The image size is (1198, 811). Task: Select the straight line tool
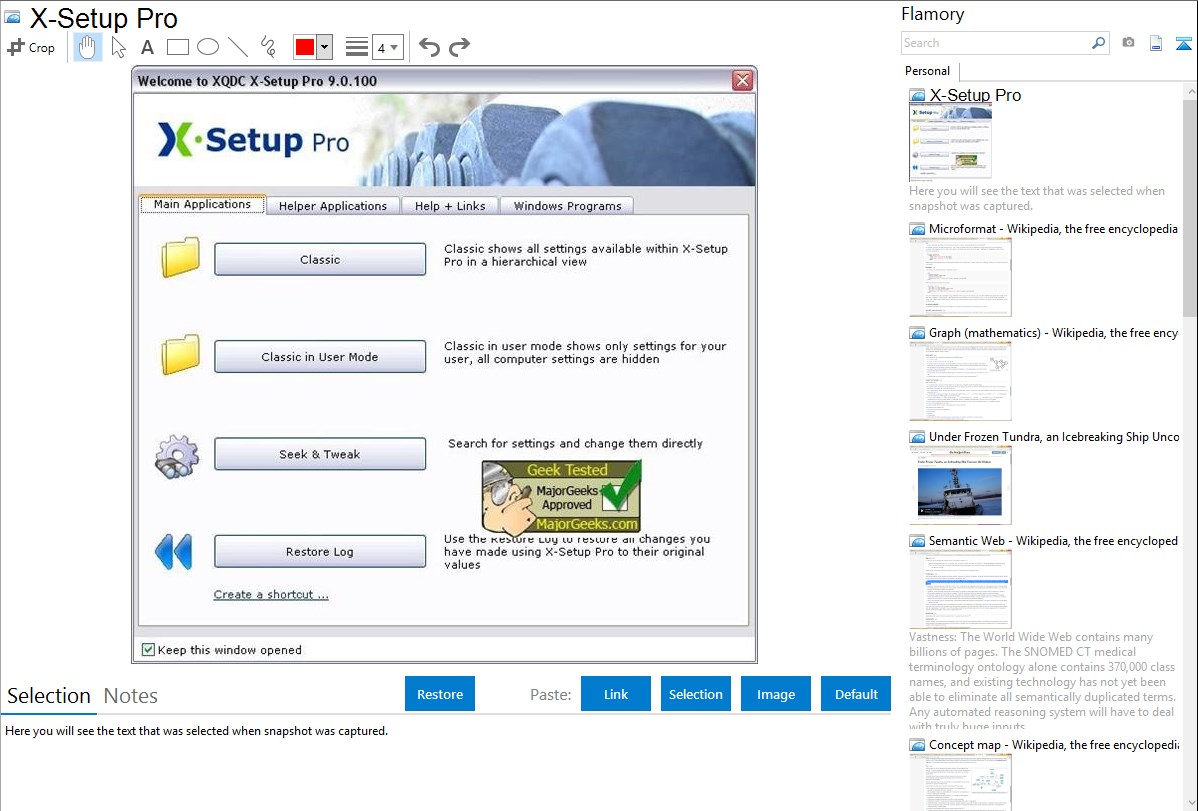pyautogui.click(x=238, y=47)
